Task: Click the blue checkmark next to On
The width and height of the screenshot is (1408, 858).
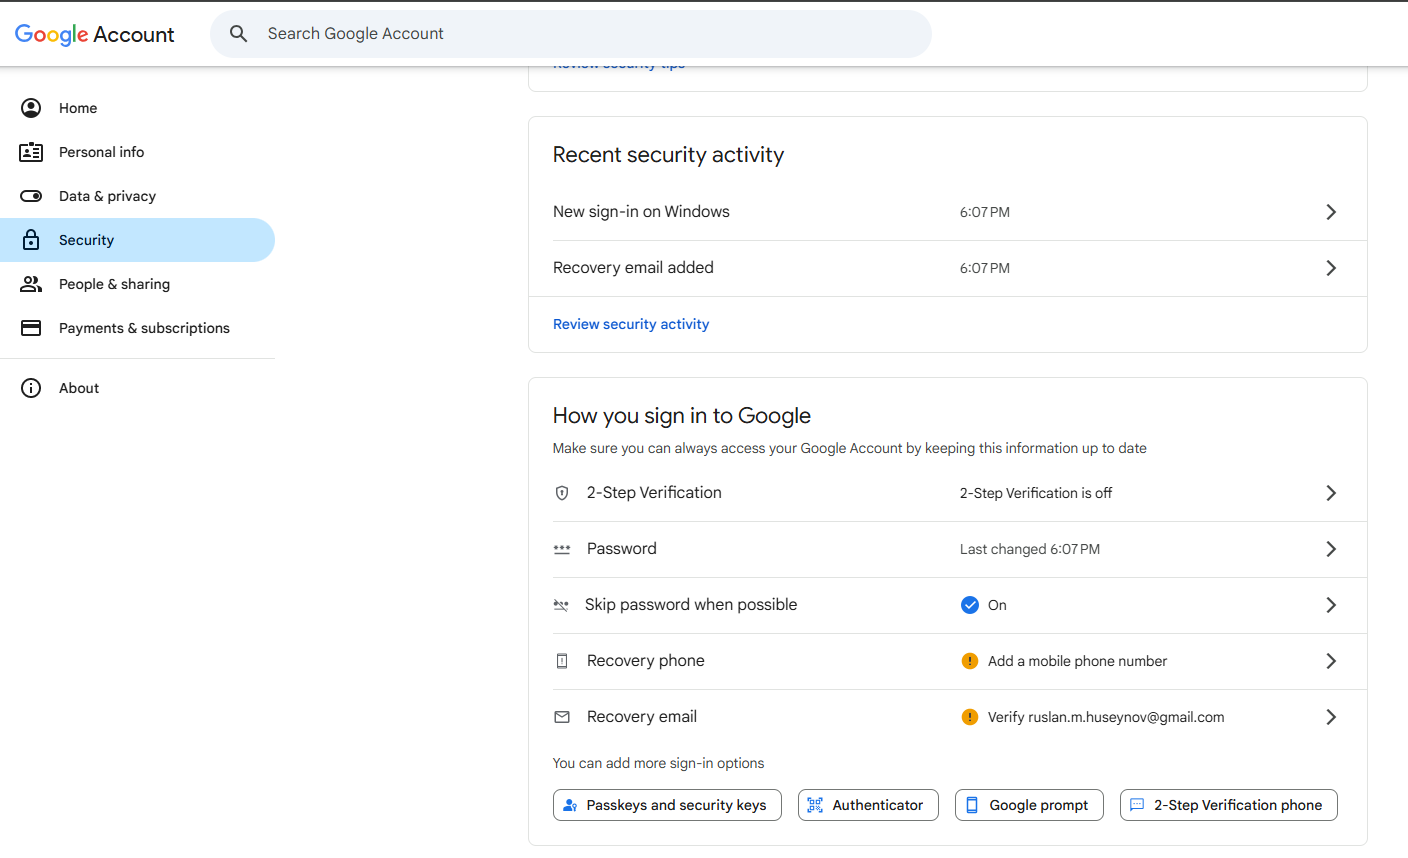Action: point(969,605)
